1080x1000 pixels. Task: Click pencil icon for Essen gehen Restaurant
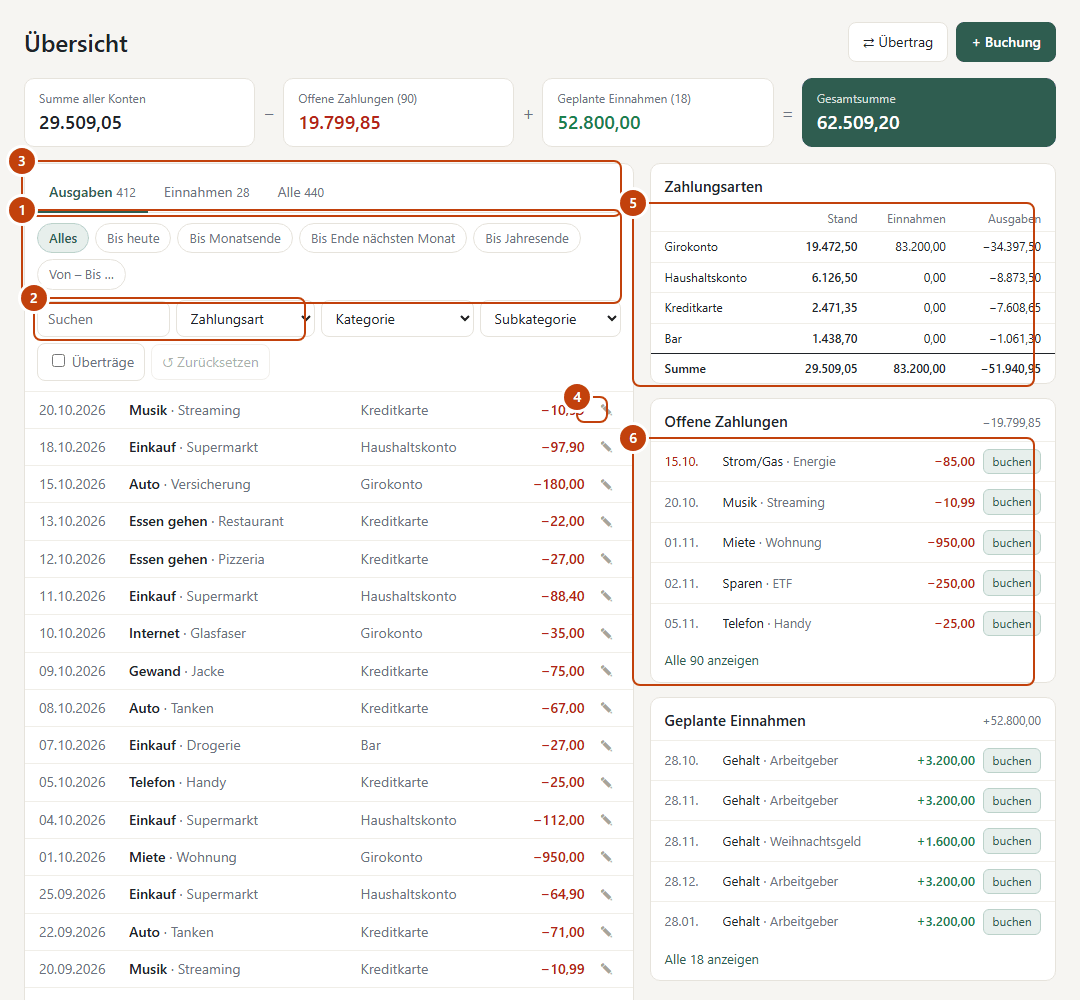[606, 521]
